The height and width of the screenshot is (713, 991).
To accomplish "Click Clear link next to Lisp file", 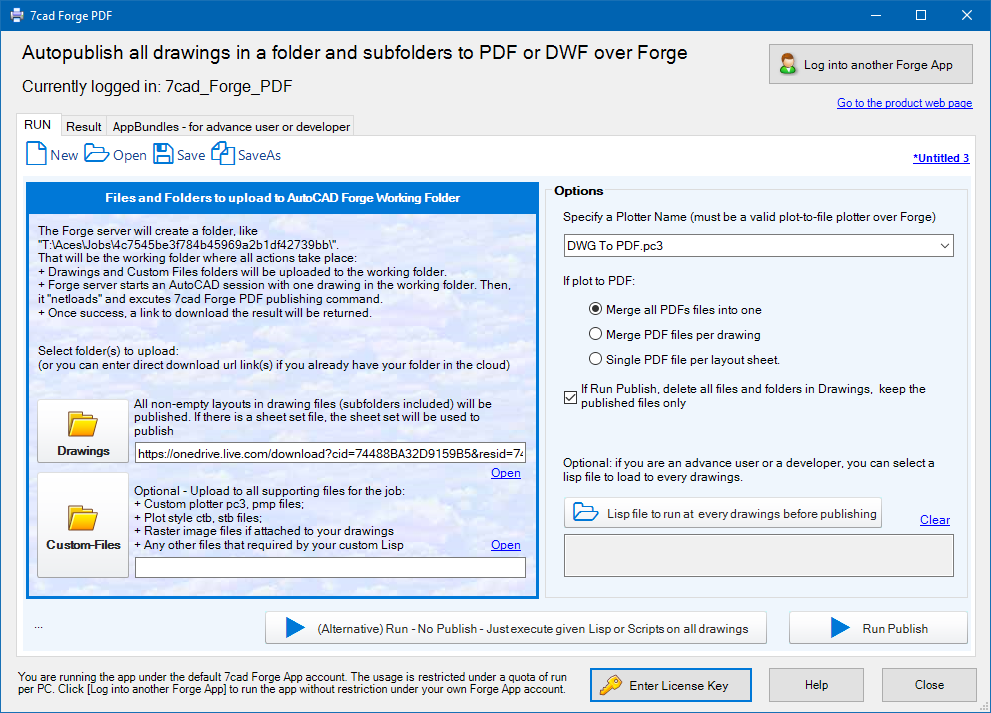I will pos(934,520).
